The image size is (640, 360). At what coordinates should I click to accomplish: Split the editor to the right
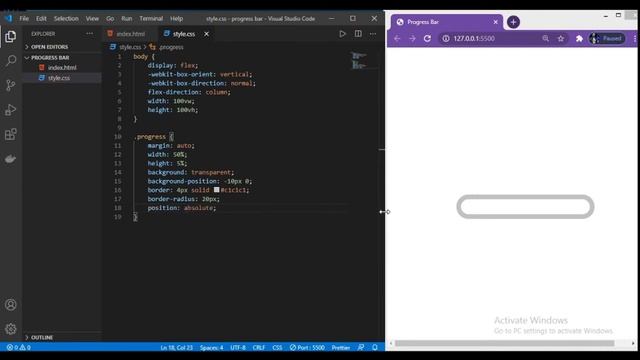(358, 34)
